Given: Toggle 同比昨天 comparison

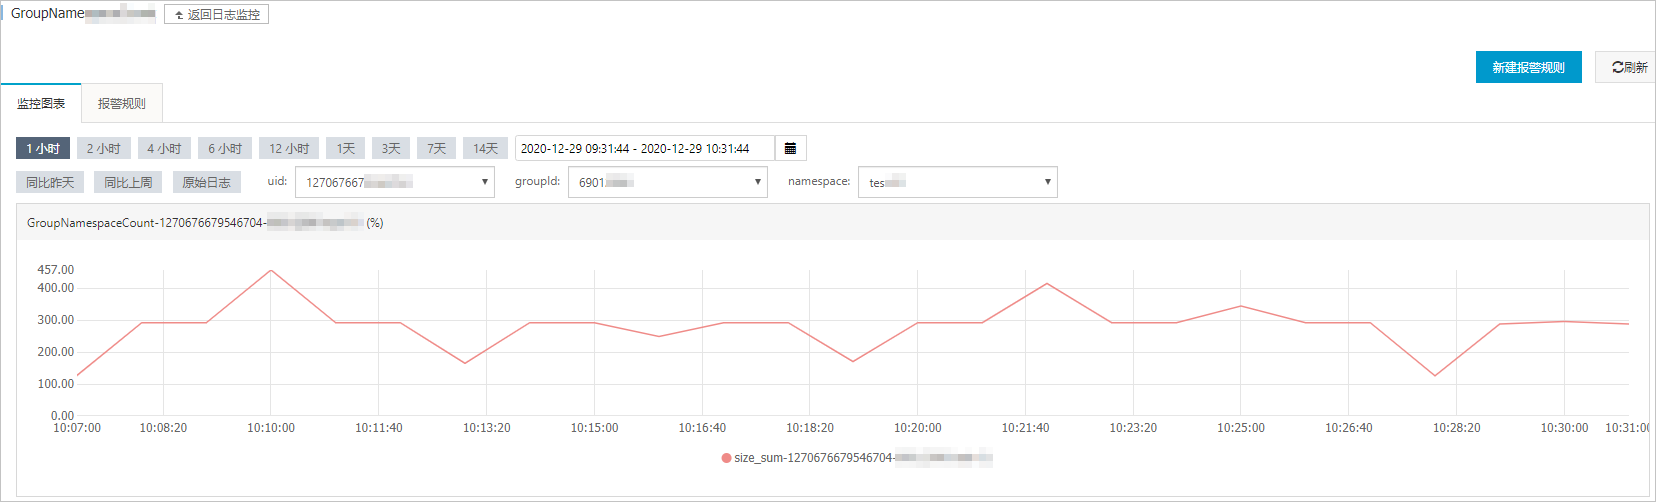Looking at the screenshot, I should [x=50, y=182].
